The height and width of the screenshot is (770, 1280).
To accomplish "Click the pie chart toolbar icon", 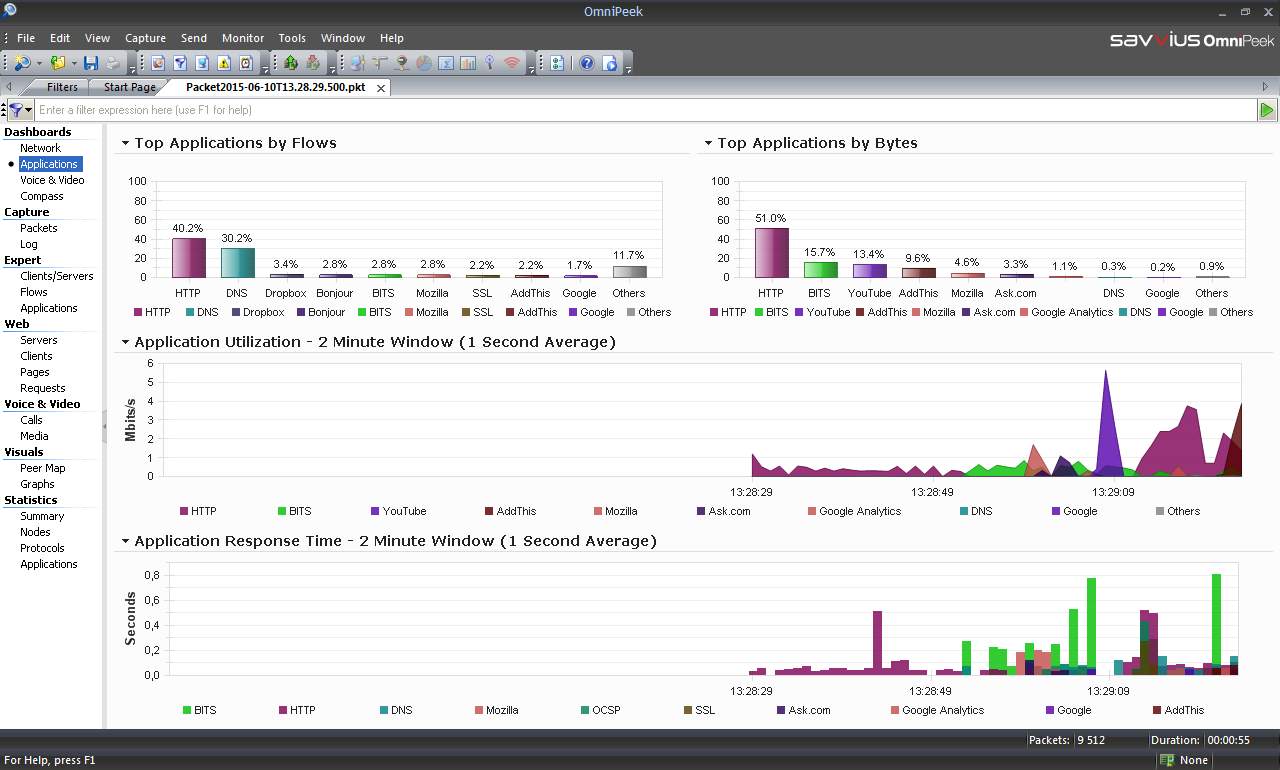I will point(424,63).
